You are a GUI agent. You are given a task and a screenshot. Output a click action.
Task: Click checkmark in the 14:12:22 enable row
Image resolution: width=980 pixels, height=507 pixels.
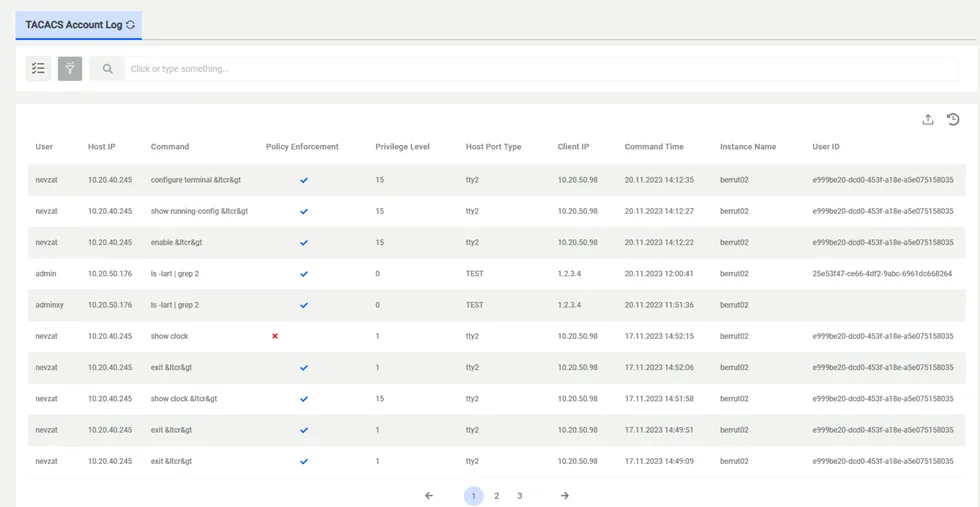304,243
